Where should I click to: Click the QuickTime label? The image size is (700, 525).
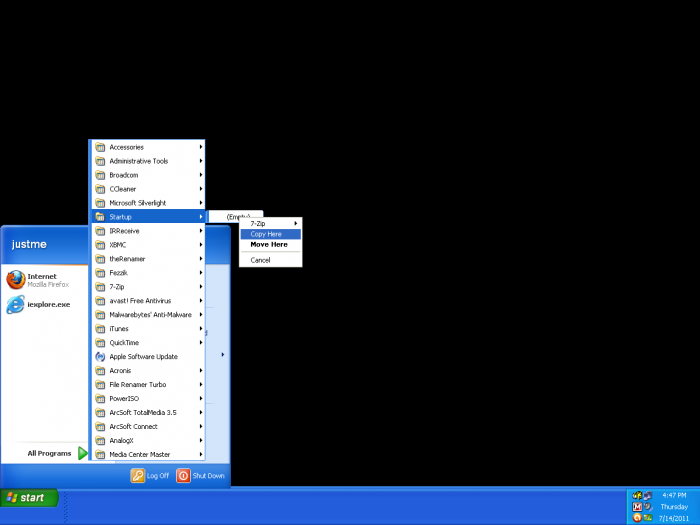point(124,343)
